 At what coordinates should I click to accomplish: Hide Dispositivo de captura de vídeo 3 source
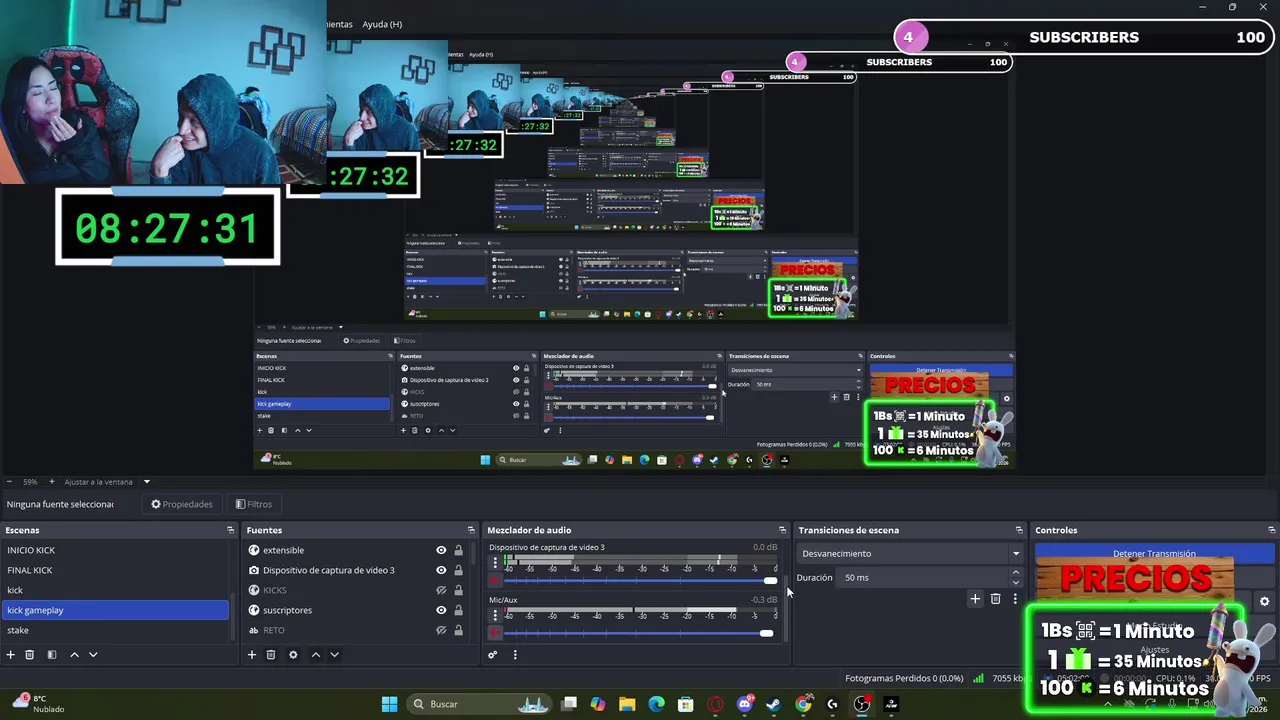click(441, 570)
